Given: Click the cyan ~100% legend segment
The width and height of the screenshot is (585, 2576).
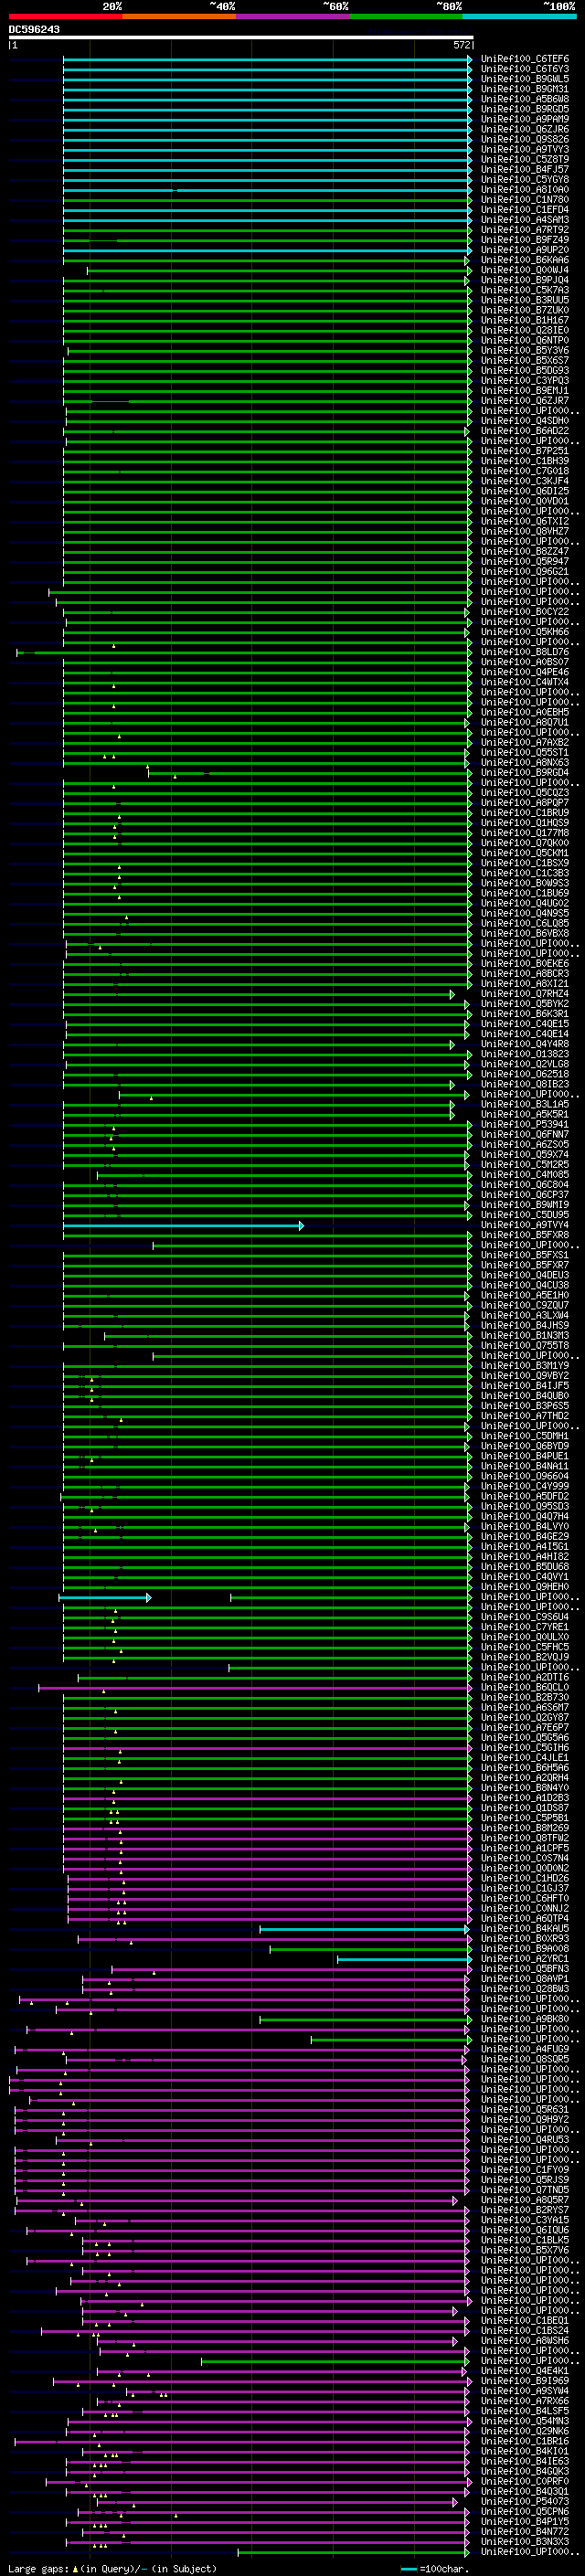Looking at the screenshot, I should click(519, 16).
